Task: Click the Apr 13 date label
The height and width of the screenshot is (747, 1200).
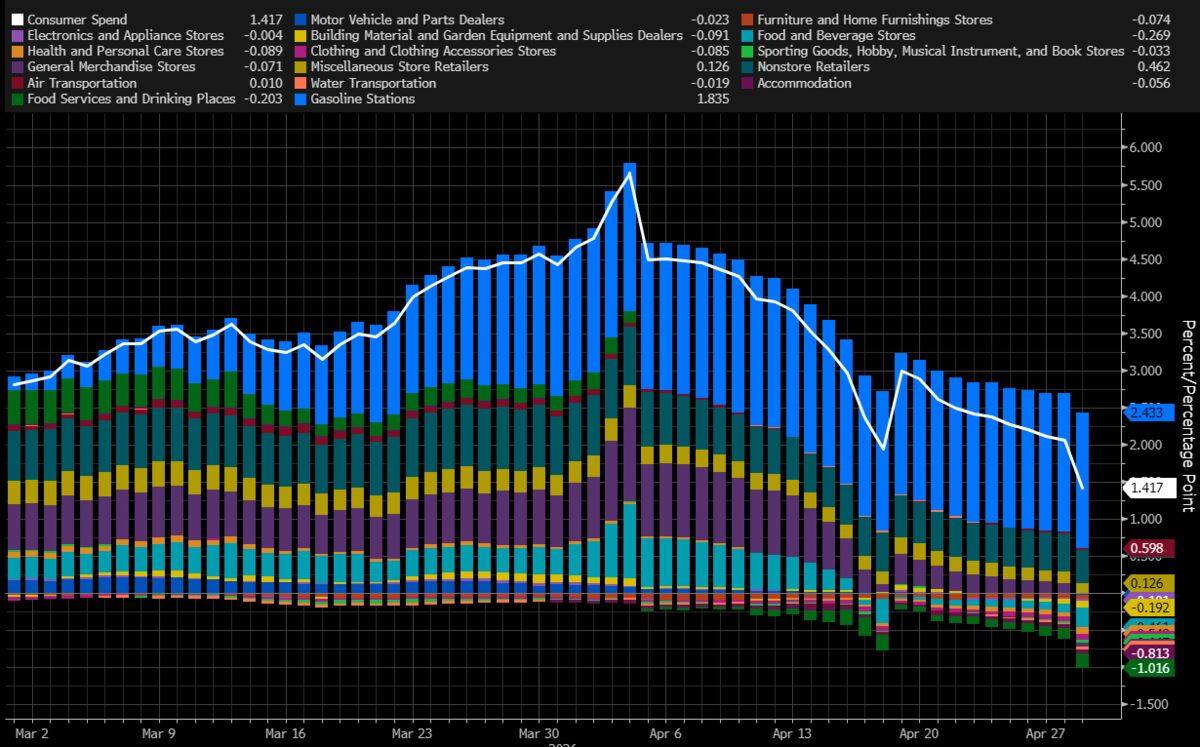Action: pyautogui.click(x=791, y=732)
